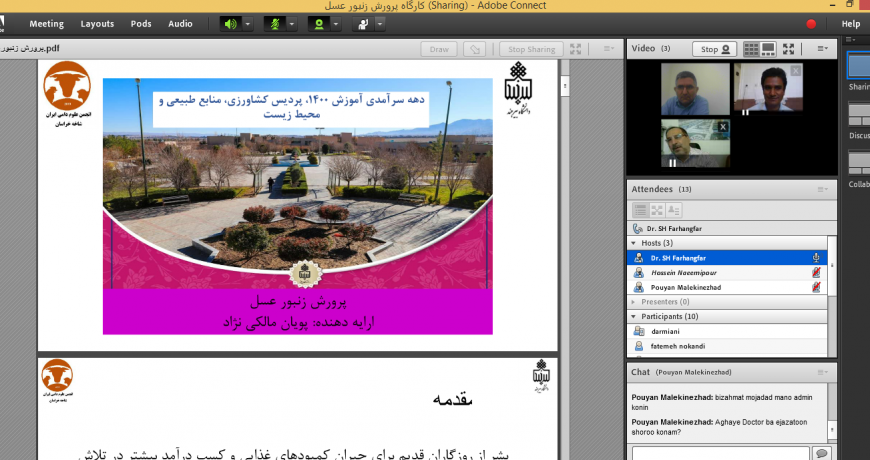This screenshot has height=460, width=870.
Task: Click the raise hand status icon
Action: (363, 24)
